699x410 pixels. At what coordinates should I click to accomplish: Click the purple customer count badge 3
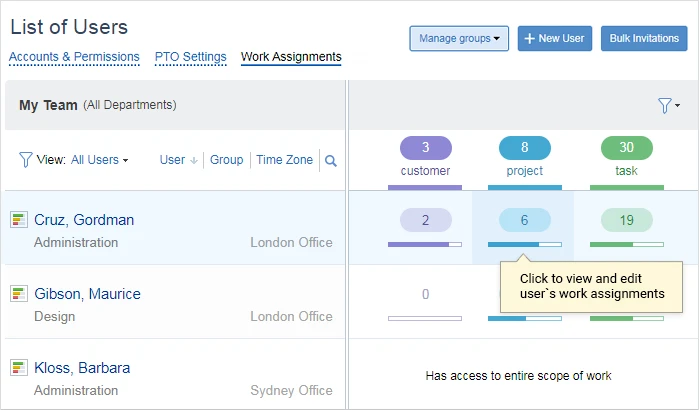click(x=425, y=148)
